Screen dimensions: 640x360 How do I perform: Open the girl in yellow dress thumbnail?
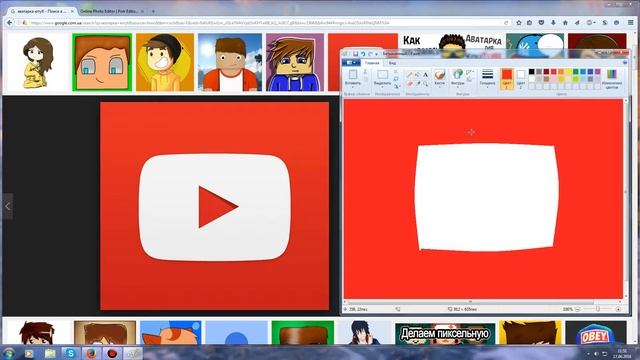38,62
